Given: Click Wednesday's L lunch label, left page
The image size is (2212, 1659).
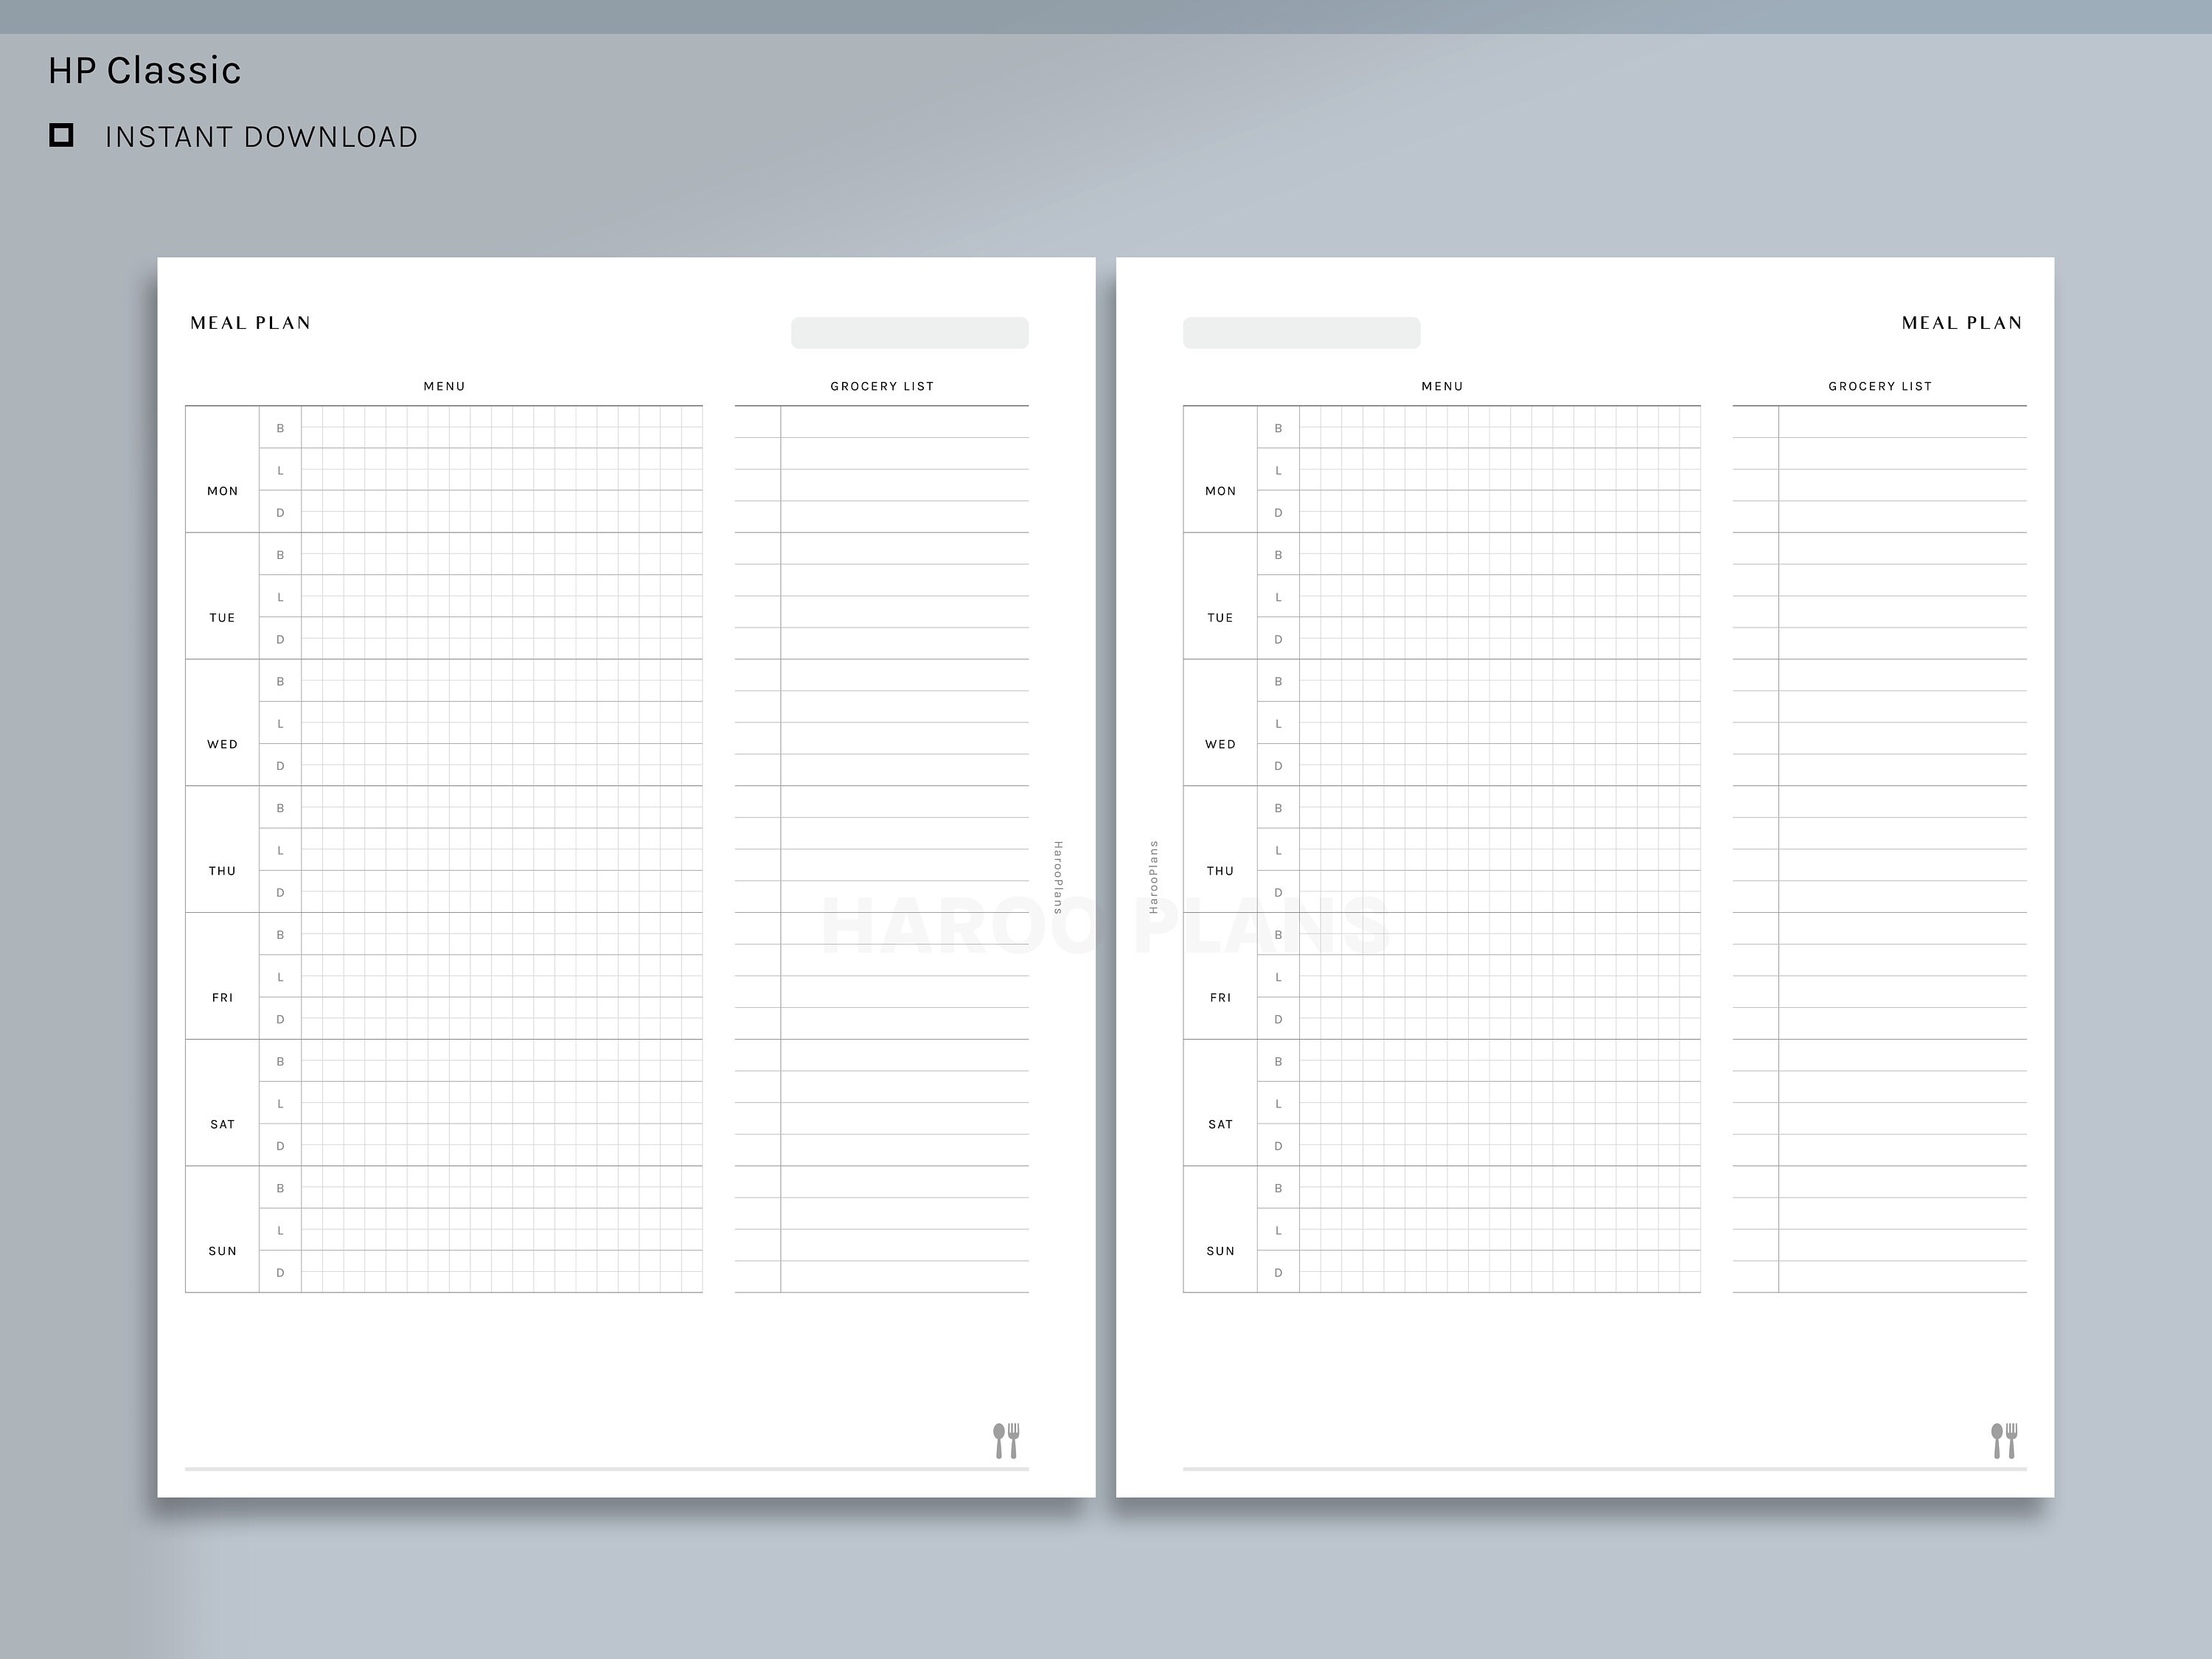Looking at the screenshot, I should (x=280, y=724).
